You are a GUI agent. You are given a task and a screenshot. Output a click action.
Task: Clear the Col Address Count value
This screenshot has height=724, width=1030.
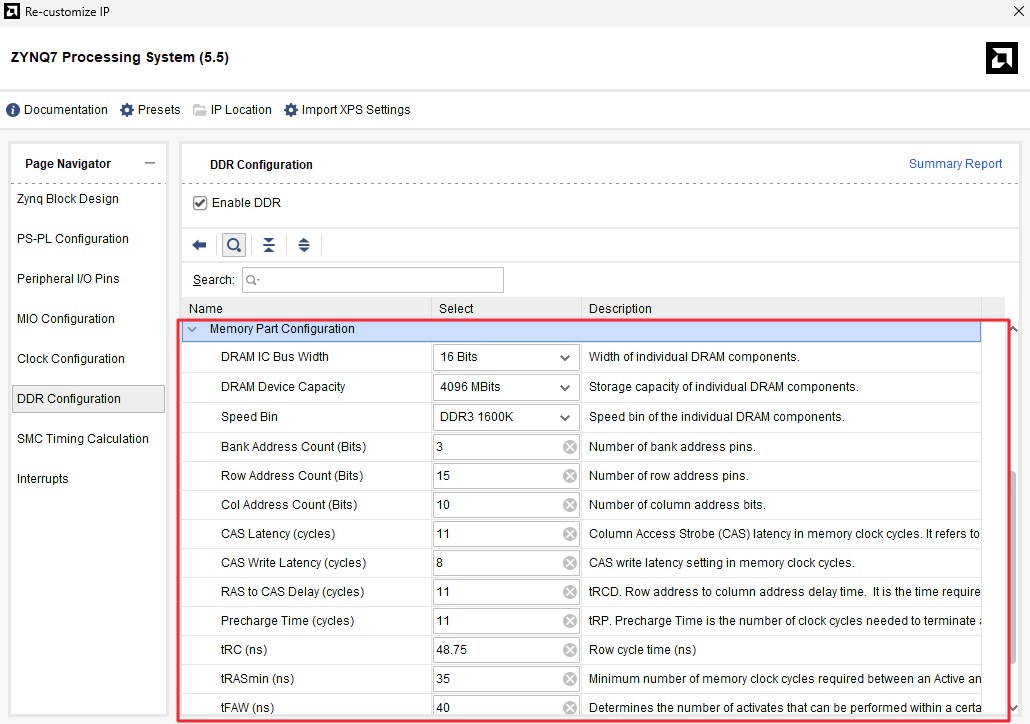click(x=570, y=505)
